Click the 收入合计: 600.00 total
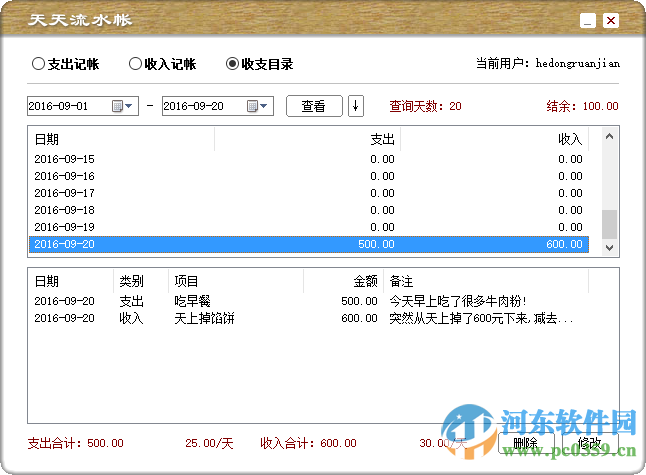646x475 pixels. point(309,443)
